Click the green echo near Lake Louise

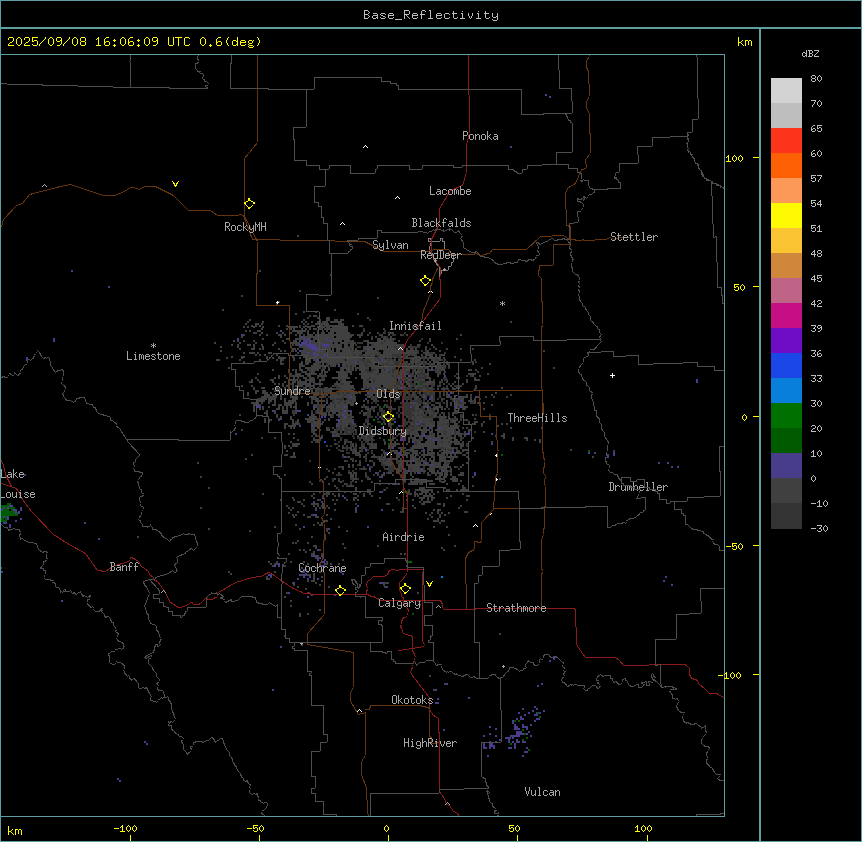tap(9, 513)
